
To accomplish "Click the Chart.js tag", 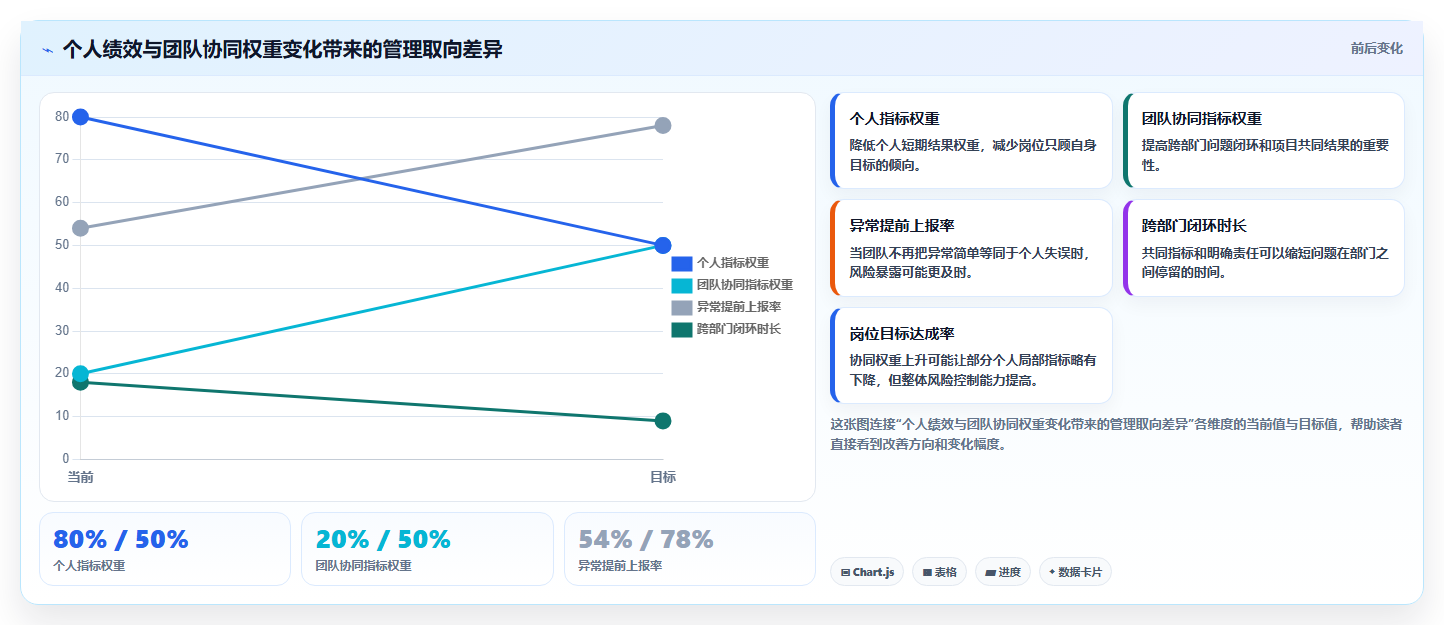I will (867, 572).
